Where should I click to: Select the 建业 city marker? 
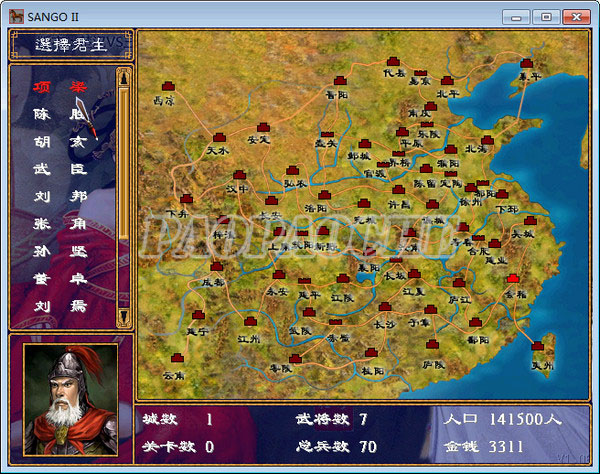[495, 243]
